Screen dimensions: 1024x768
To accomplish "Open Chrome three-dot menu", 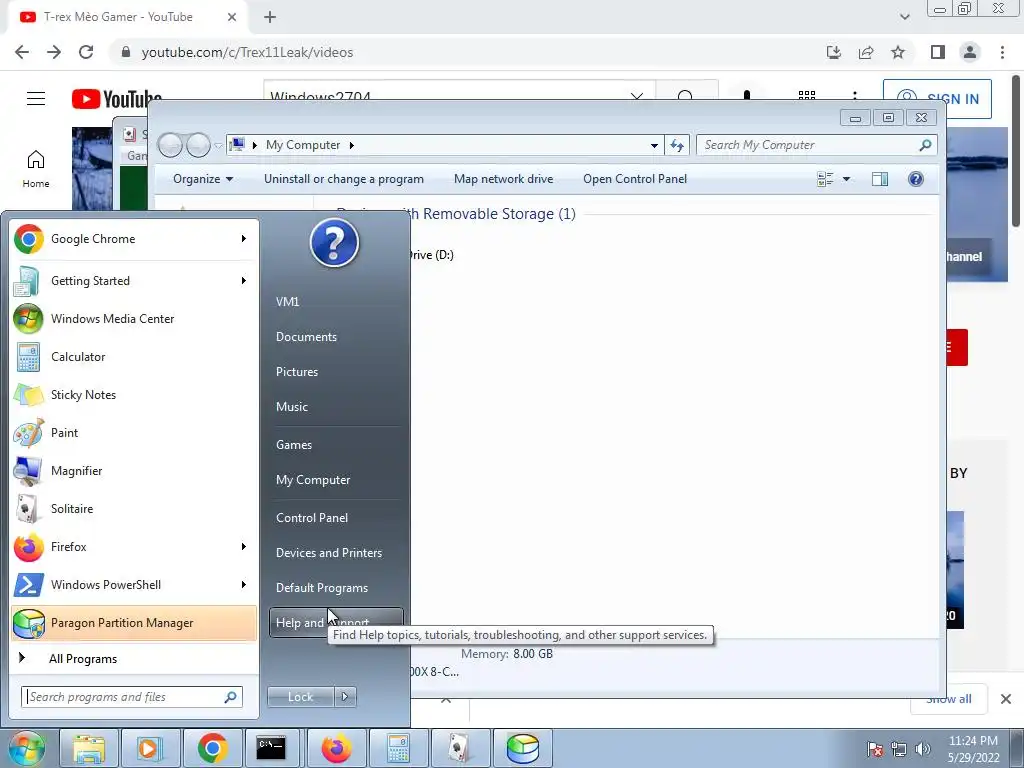I will [1002, 52].
